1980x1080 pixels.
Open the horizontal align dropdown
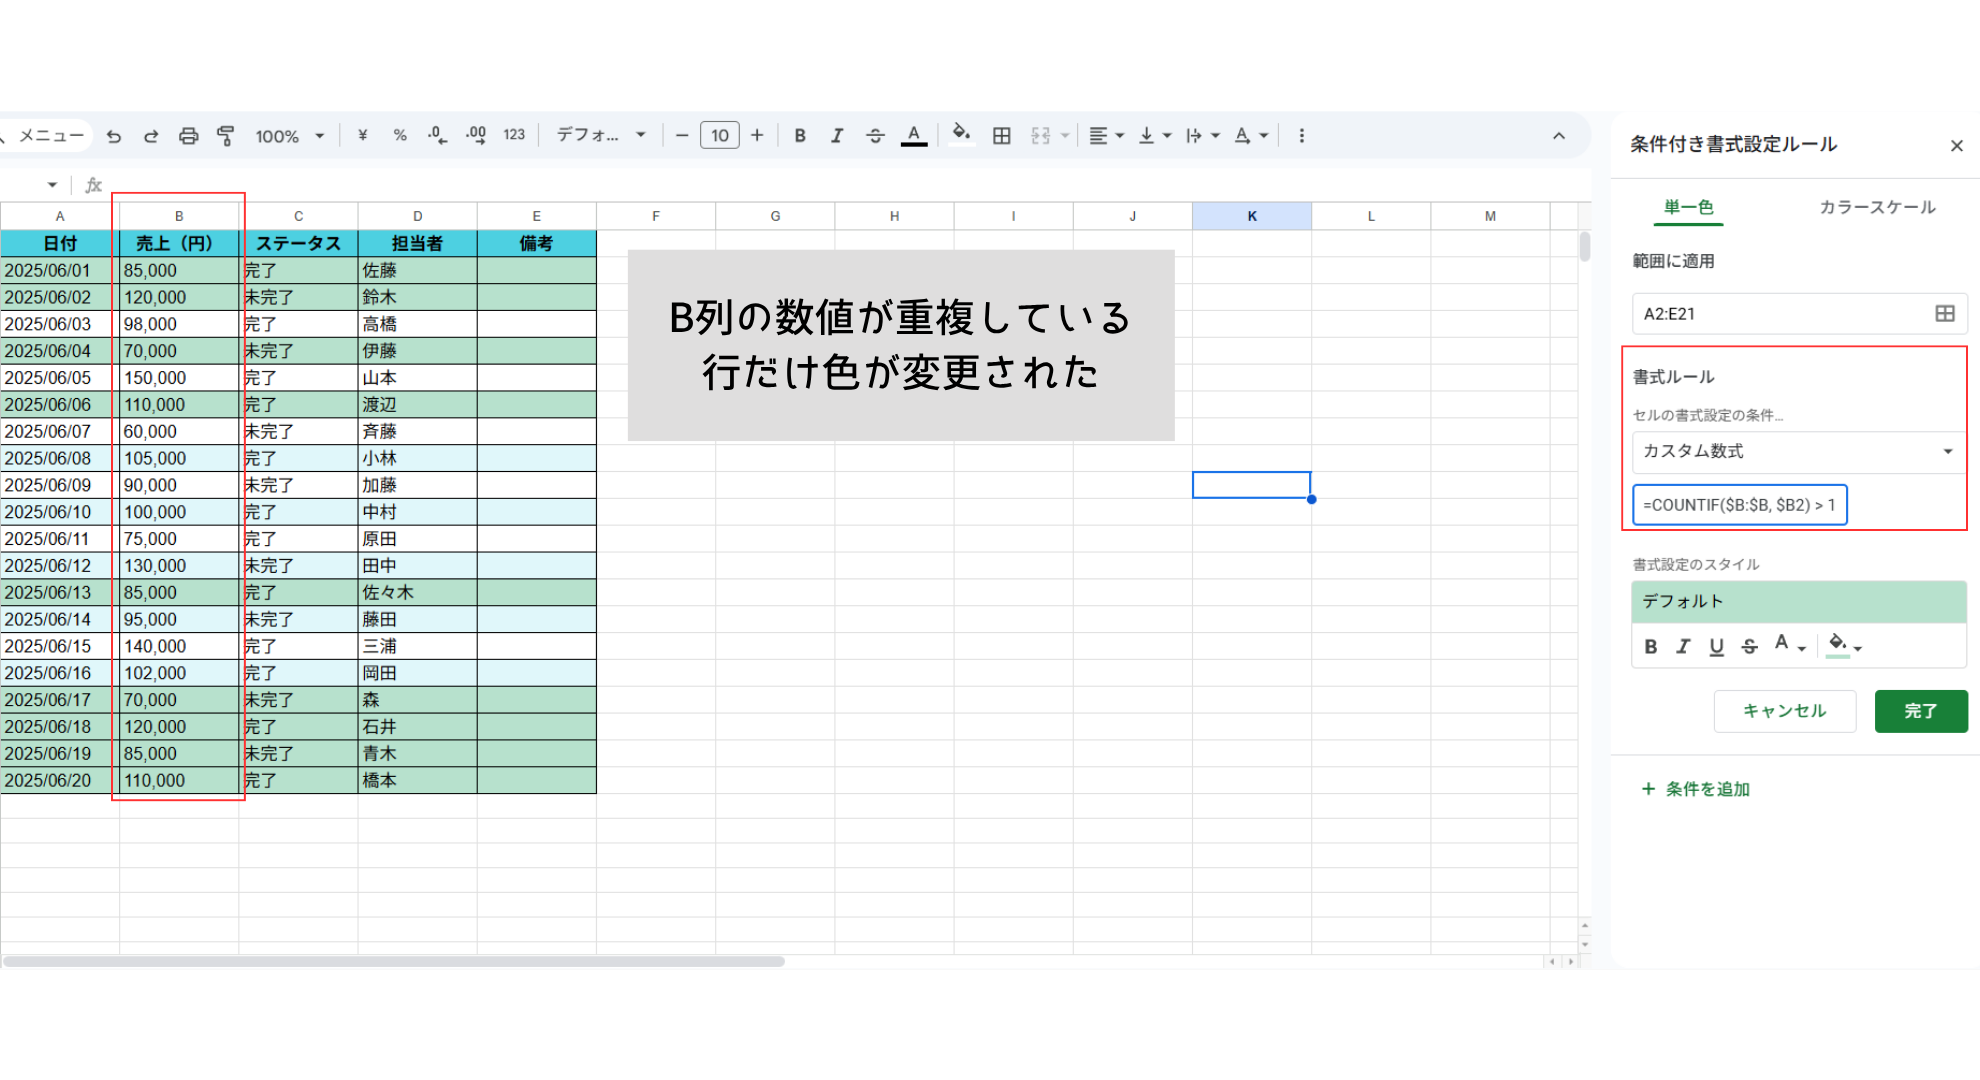(1106, 135)
